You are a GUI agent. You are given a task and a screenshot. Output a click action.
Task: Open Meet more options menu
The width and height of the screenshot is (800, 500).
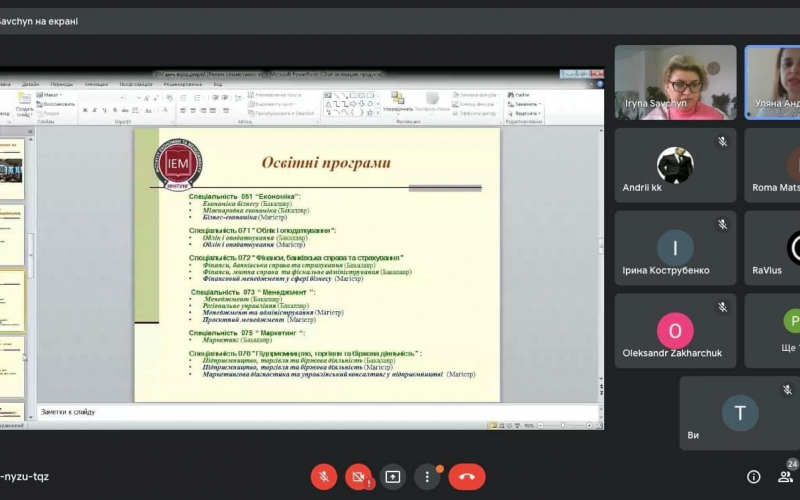[x=427, y=477]
